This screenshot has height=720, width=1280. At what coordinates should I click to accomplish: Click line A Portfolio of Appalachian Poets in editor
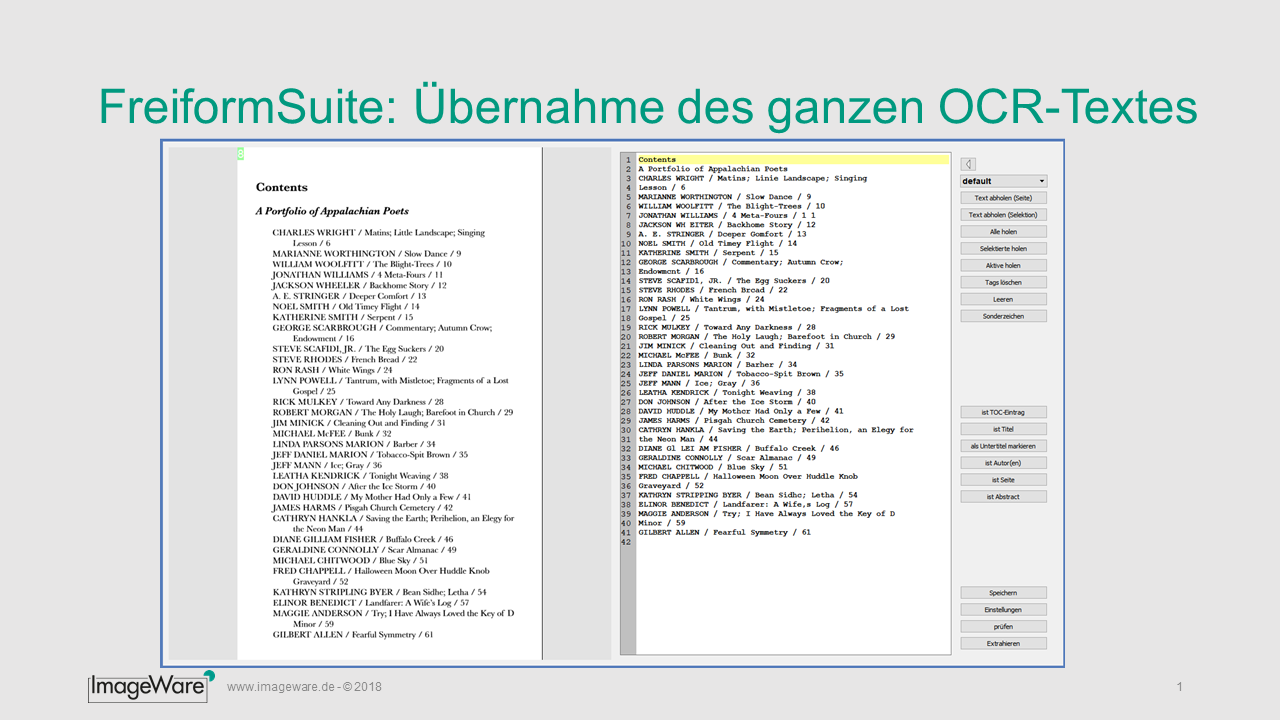tap(713, 169)
